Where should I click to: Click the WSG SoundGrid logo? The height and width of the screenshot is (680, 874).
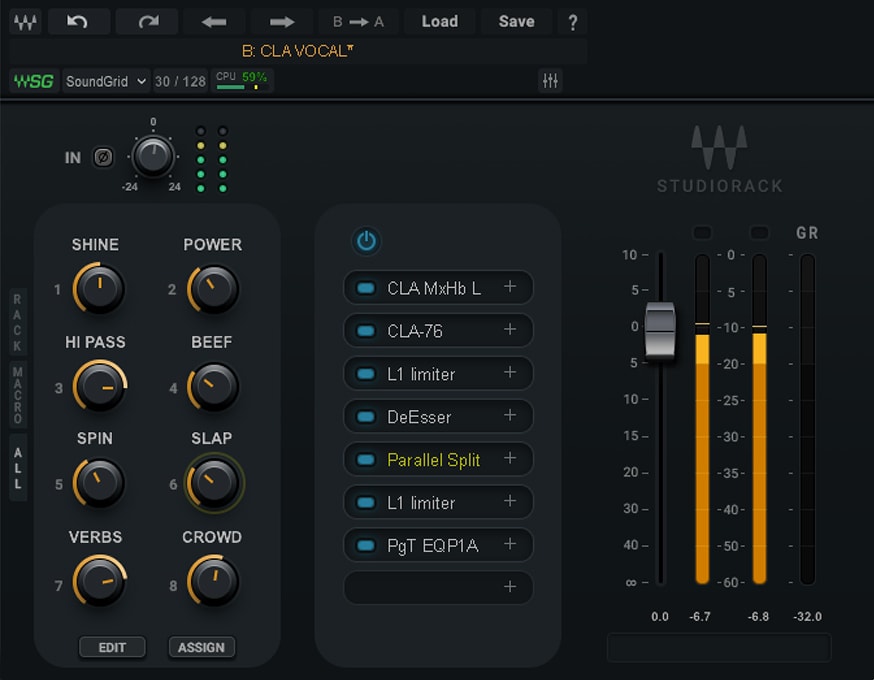[33, 81]
